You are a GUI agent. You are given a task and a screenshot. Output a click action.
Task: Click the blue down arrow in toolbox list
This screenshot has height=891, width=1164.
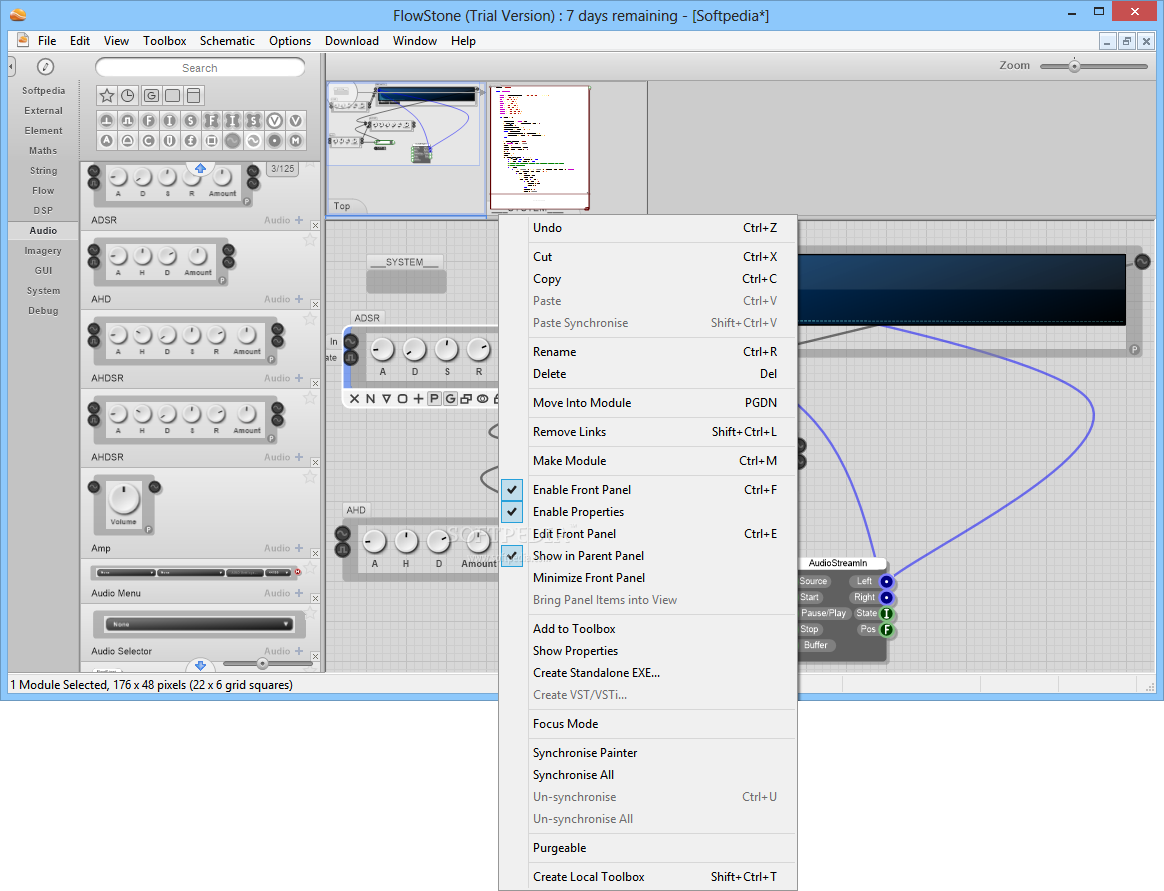tap(200, 665)
